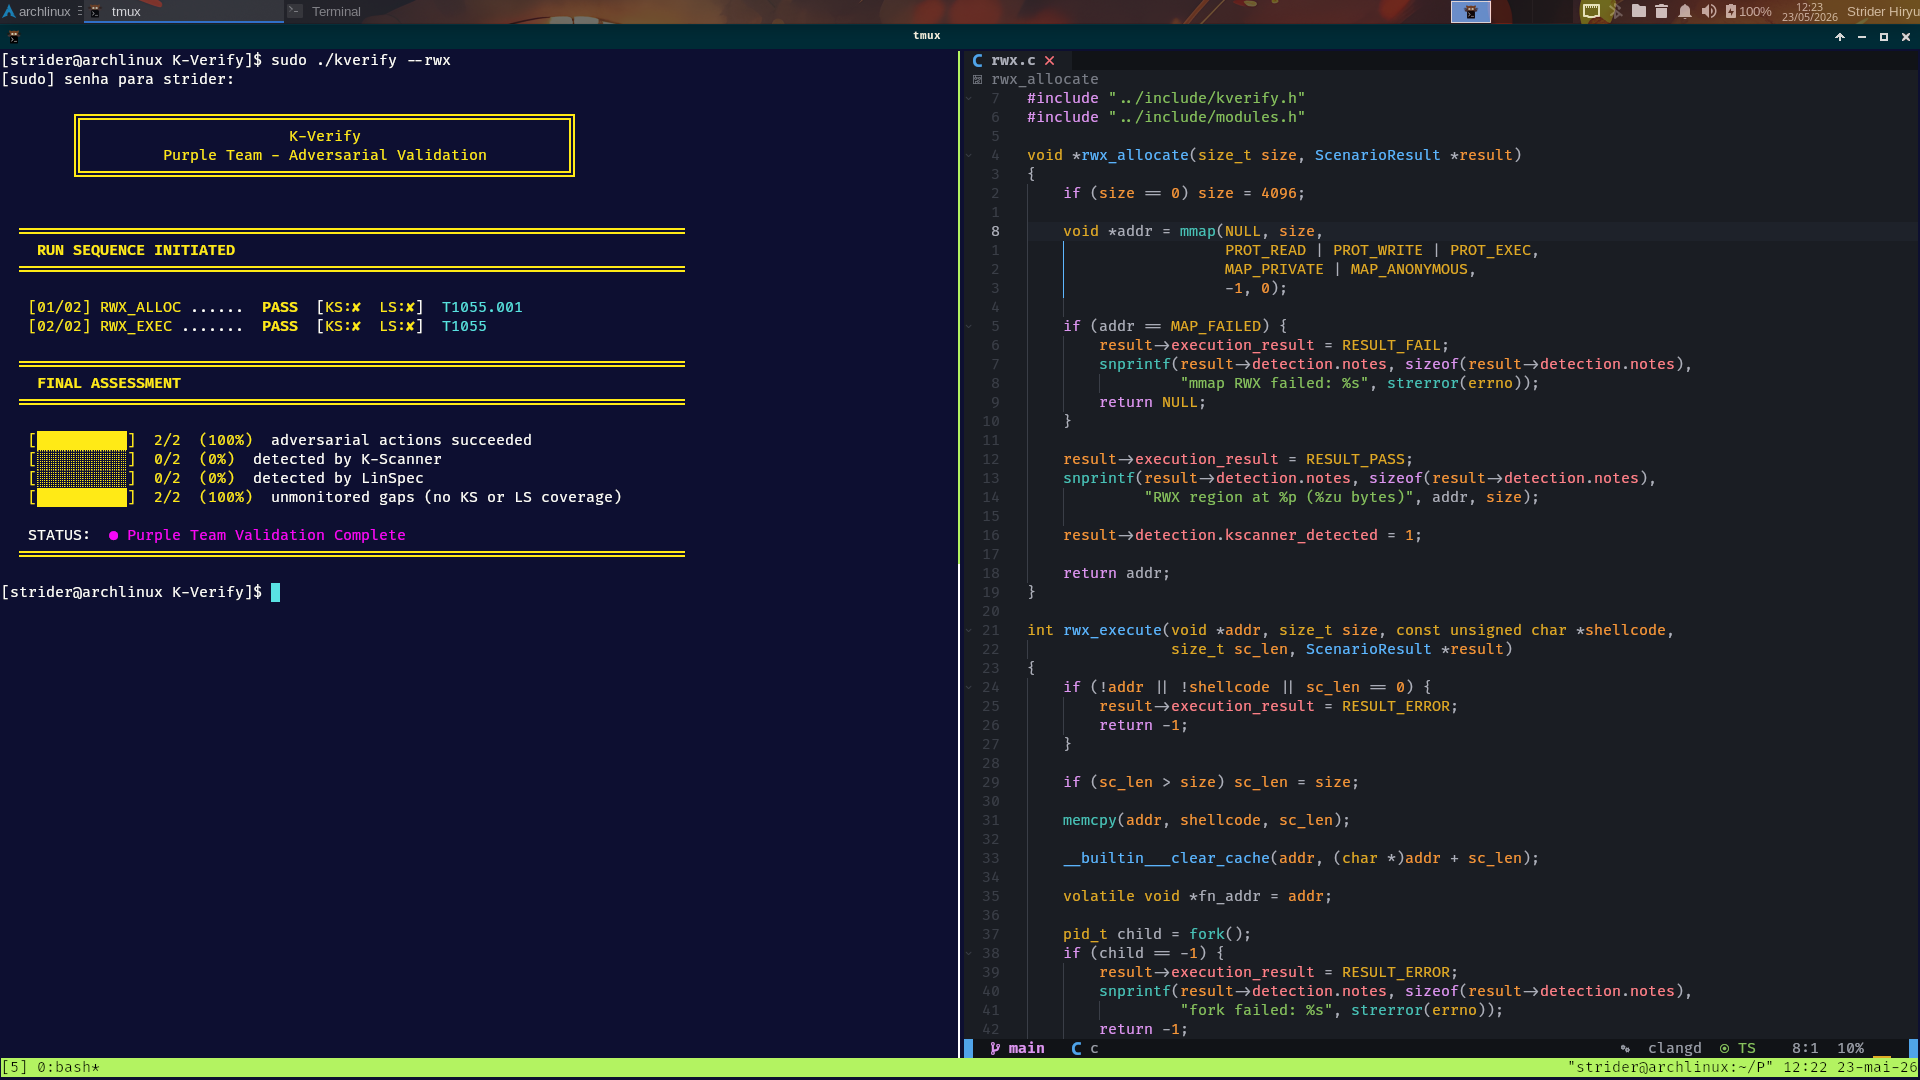
Task: Open the Strider Hiryu user menu
Action: click(x=1882, y=11)
